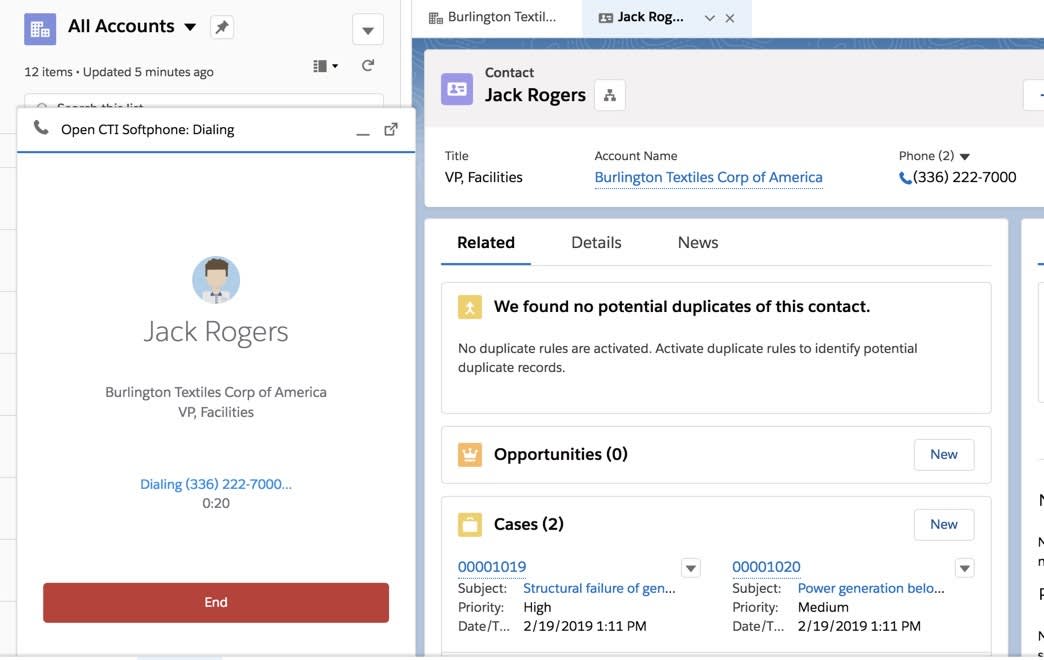
Task: Click Dialing (336) 222-7000 status link
Action: pyautogui.click(x=216, y=484)
